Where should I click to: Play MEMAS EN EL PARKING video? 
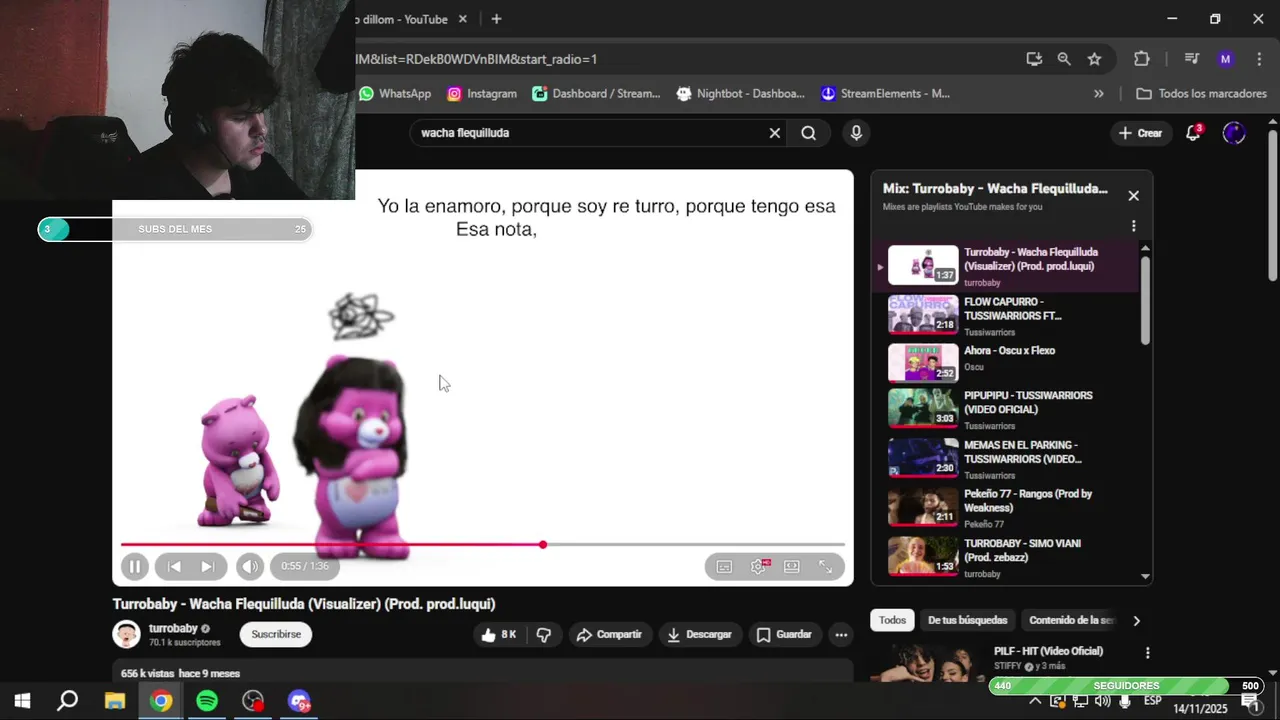(x=1005, y=458)
